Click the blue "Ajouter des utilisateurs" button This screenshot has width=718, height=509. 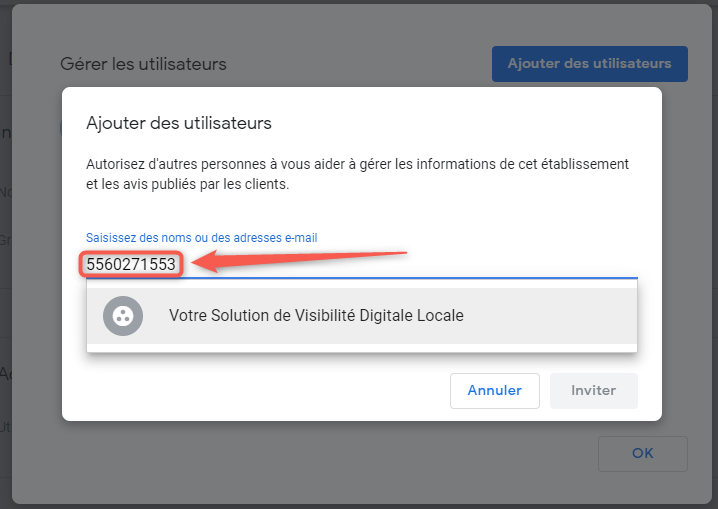(x=589, y=64)
